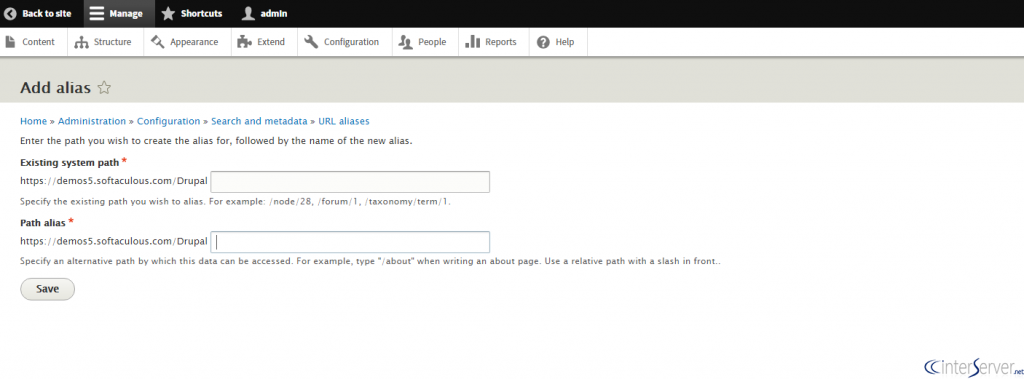
Task: Open the Administration breadcrumb link
Action: [x=92, y=121]
